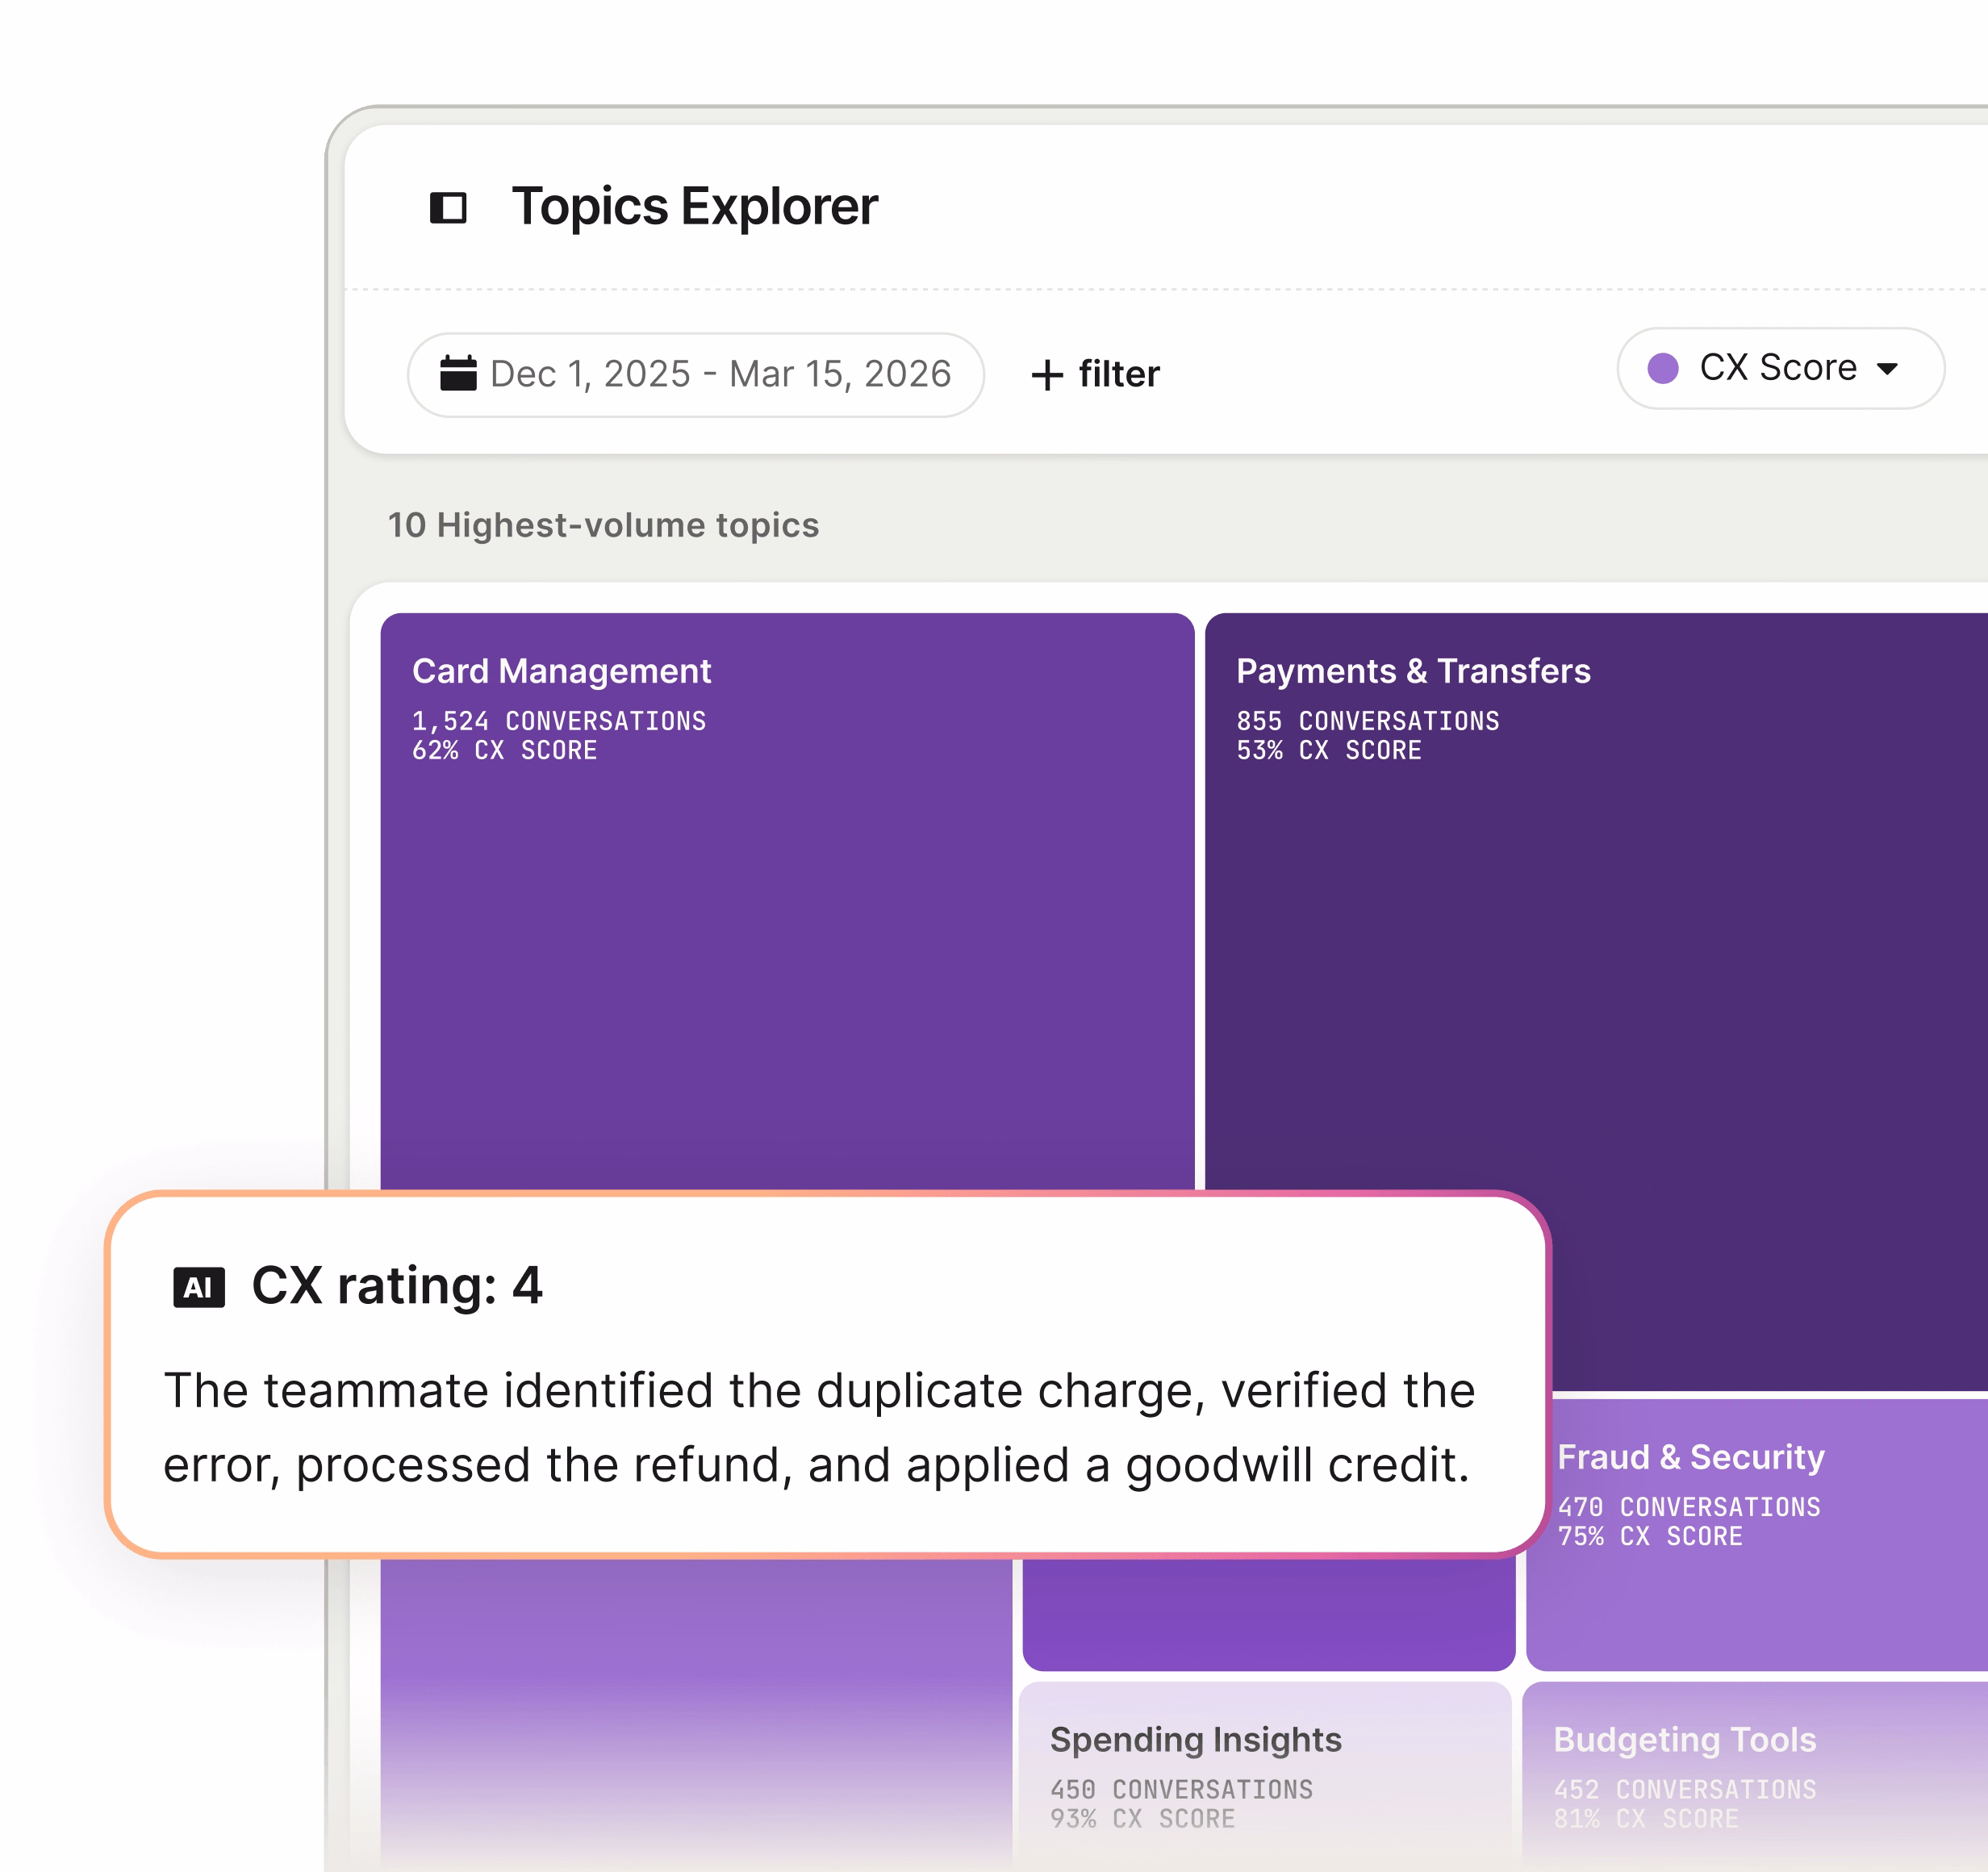1988x1872 pixels.
Task: Click the 855 conversations stat
Action: click(x=1367, y=721)
